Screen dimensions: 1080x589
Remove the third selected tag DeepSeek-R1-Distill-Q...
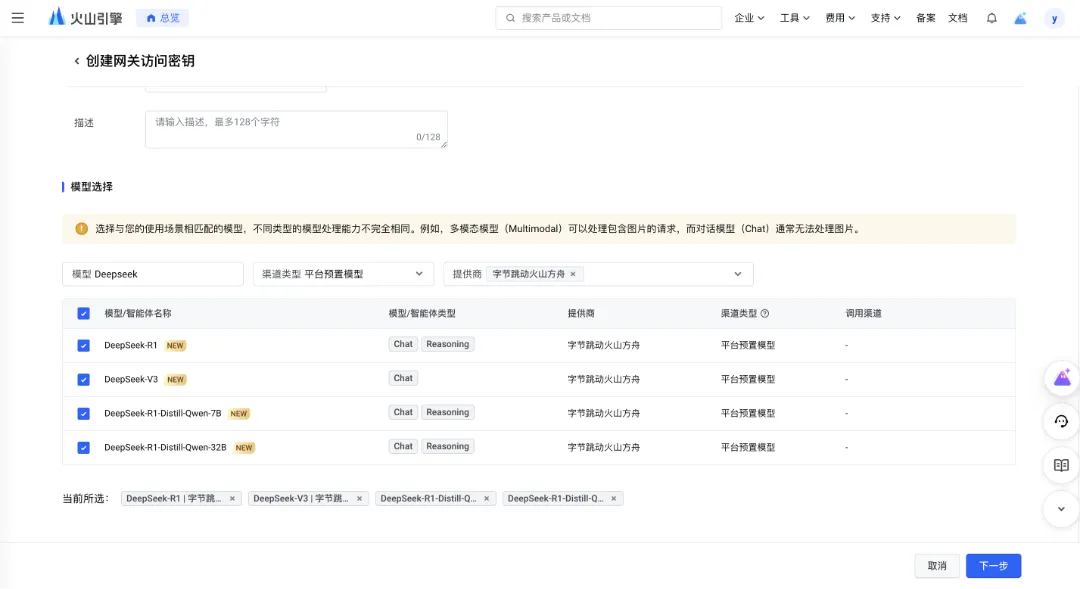[x=486, y=499]
